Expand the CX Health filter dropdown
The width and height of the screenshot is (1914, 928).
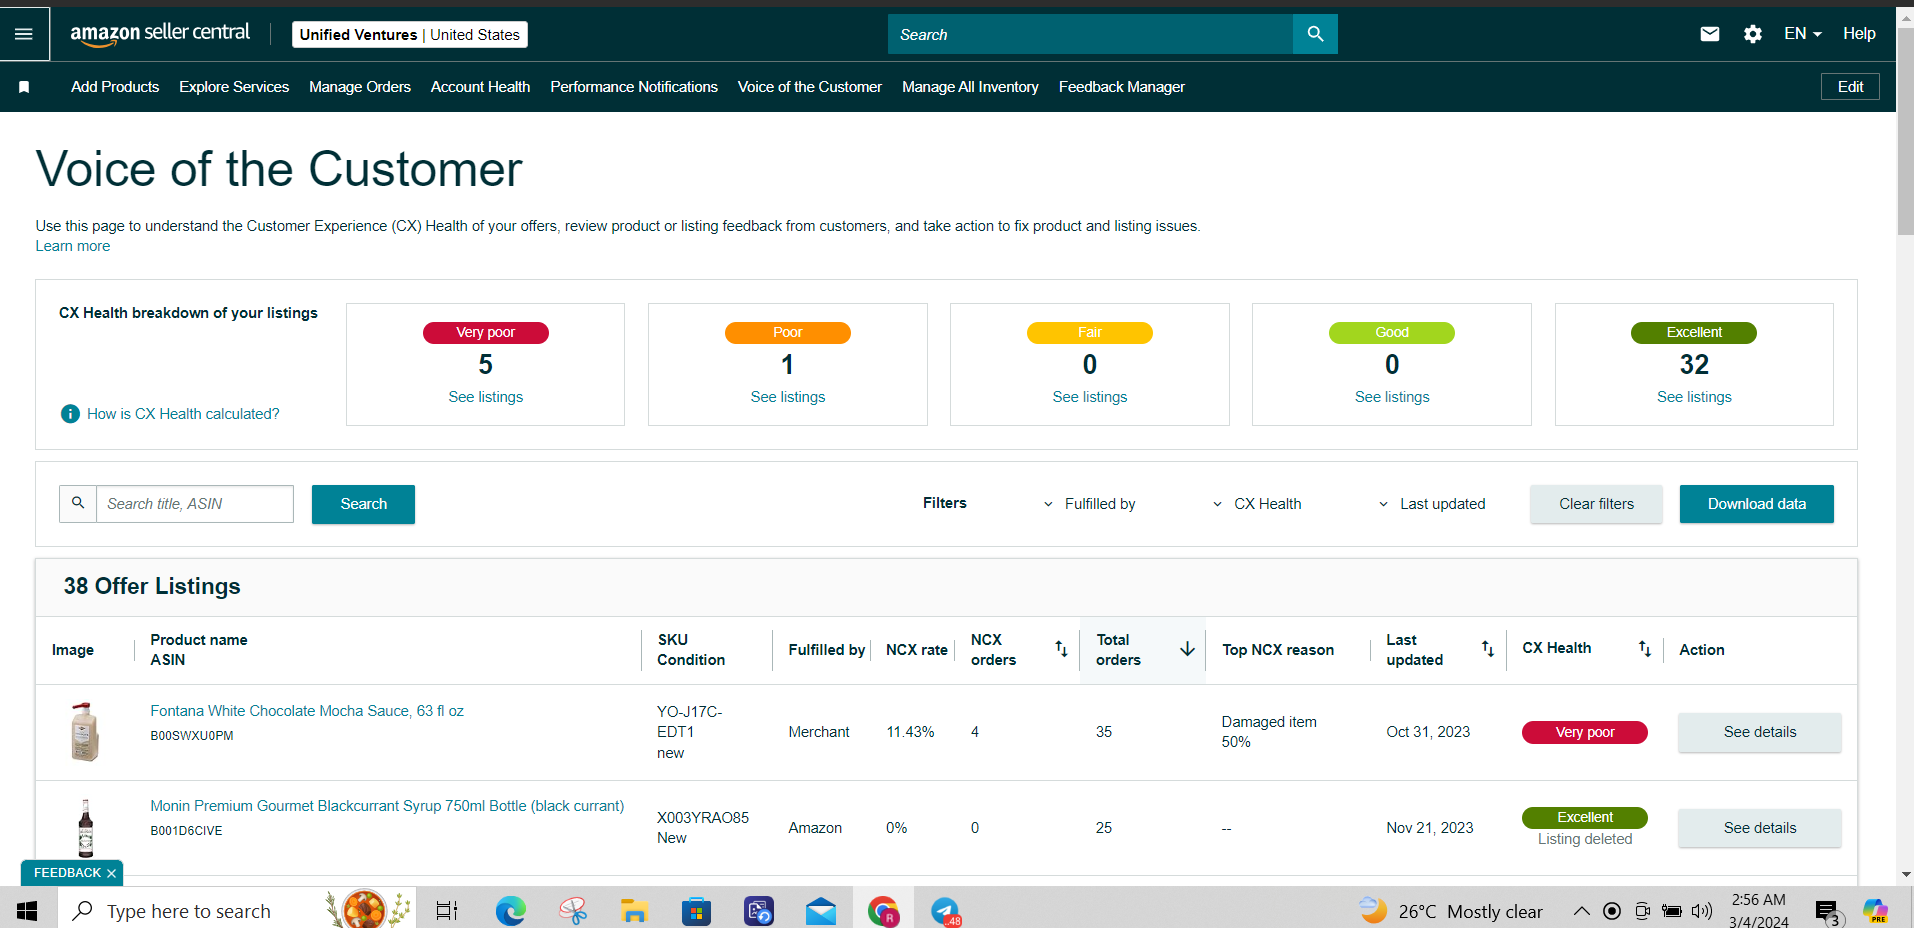pyautogui.click(x=1257, y=504)
